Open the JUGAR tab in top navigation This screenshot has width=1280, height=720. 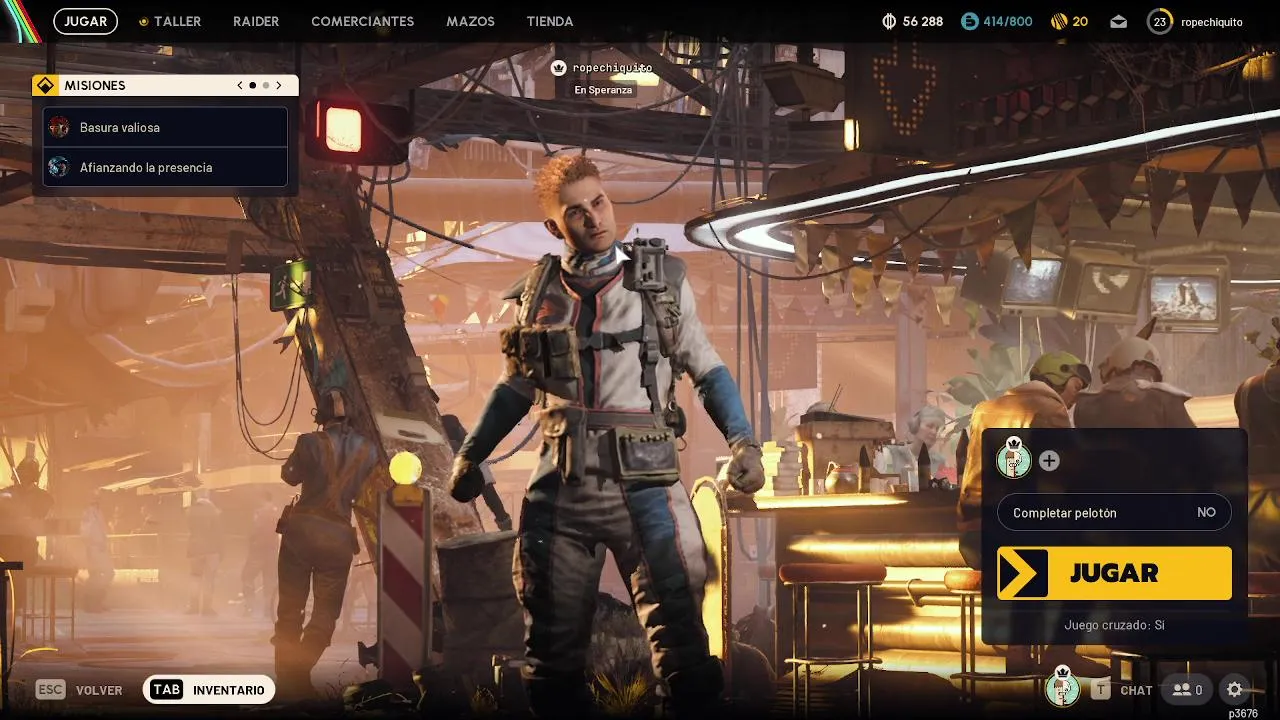coord(86,21)
